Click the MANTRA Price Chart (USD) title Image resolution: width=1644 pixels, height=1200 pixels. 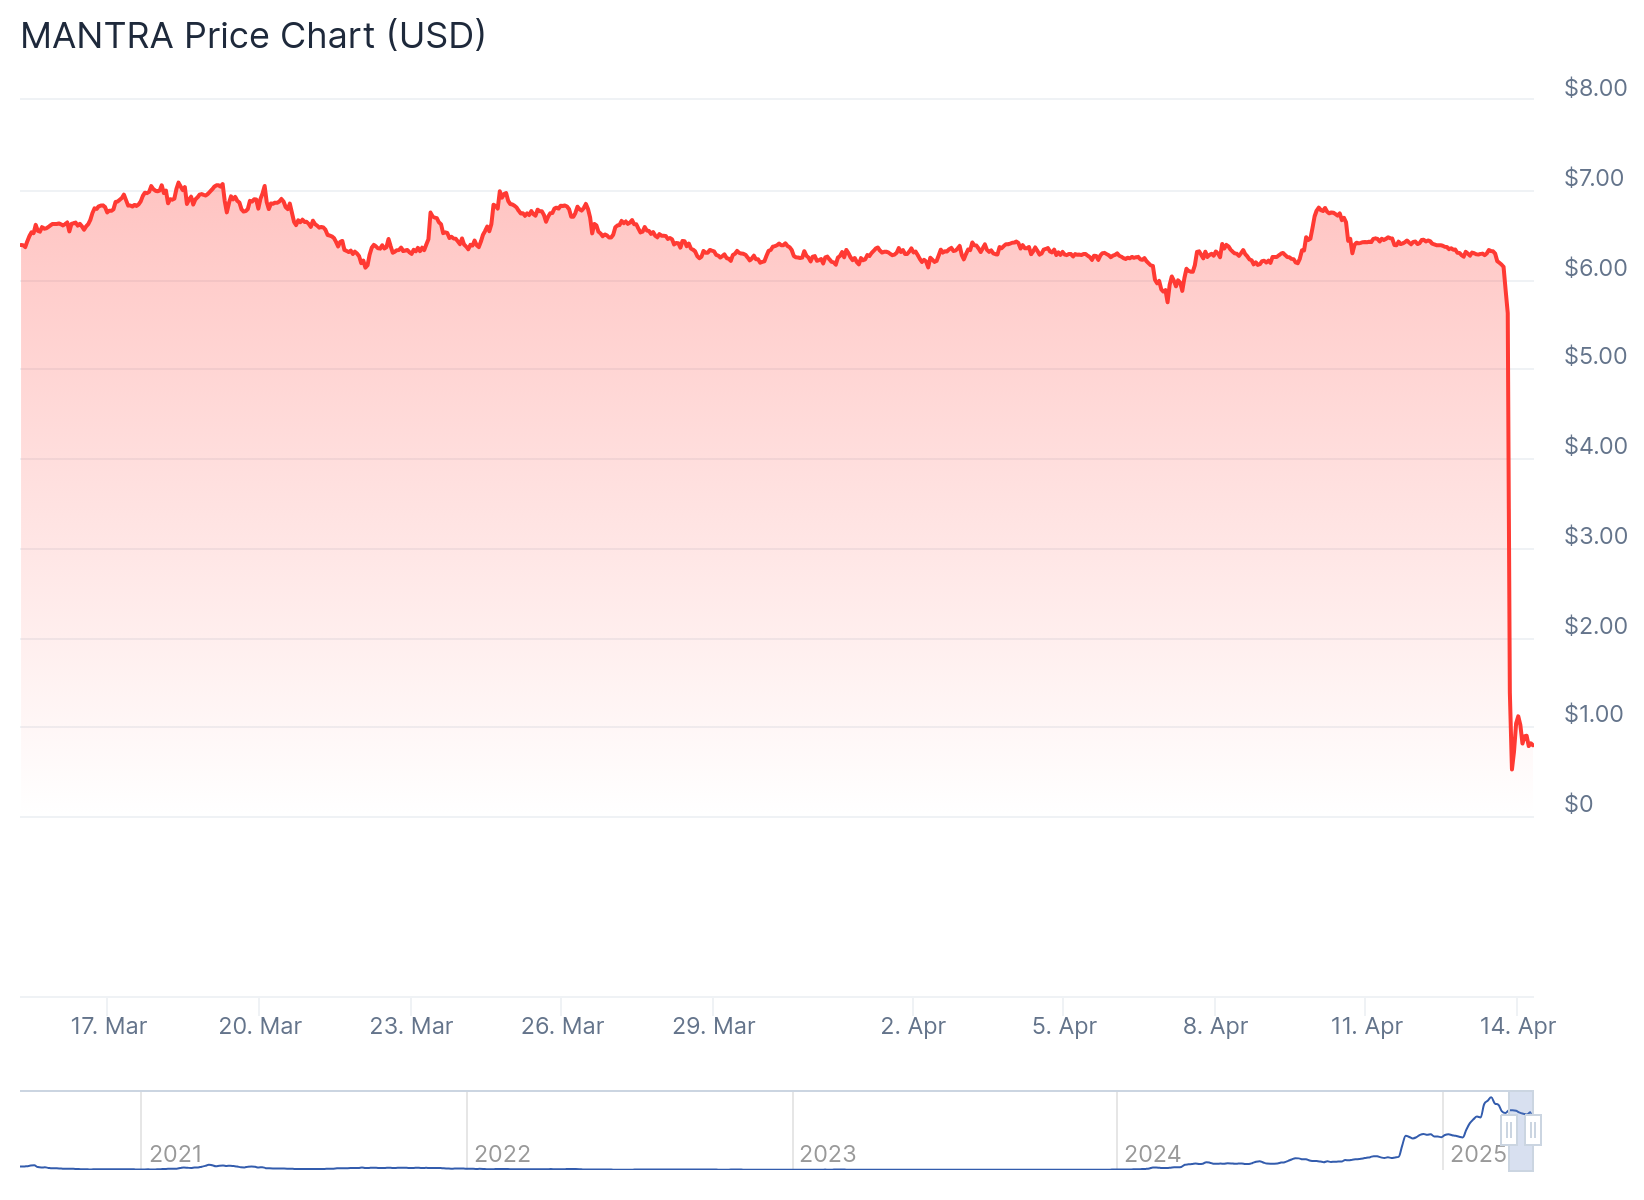[x=253, y=36]
